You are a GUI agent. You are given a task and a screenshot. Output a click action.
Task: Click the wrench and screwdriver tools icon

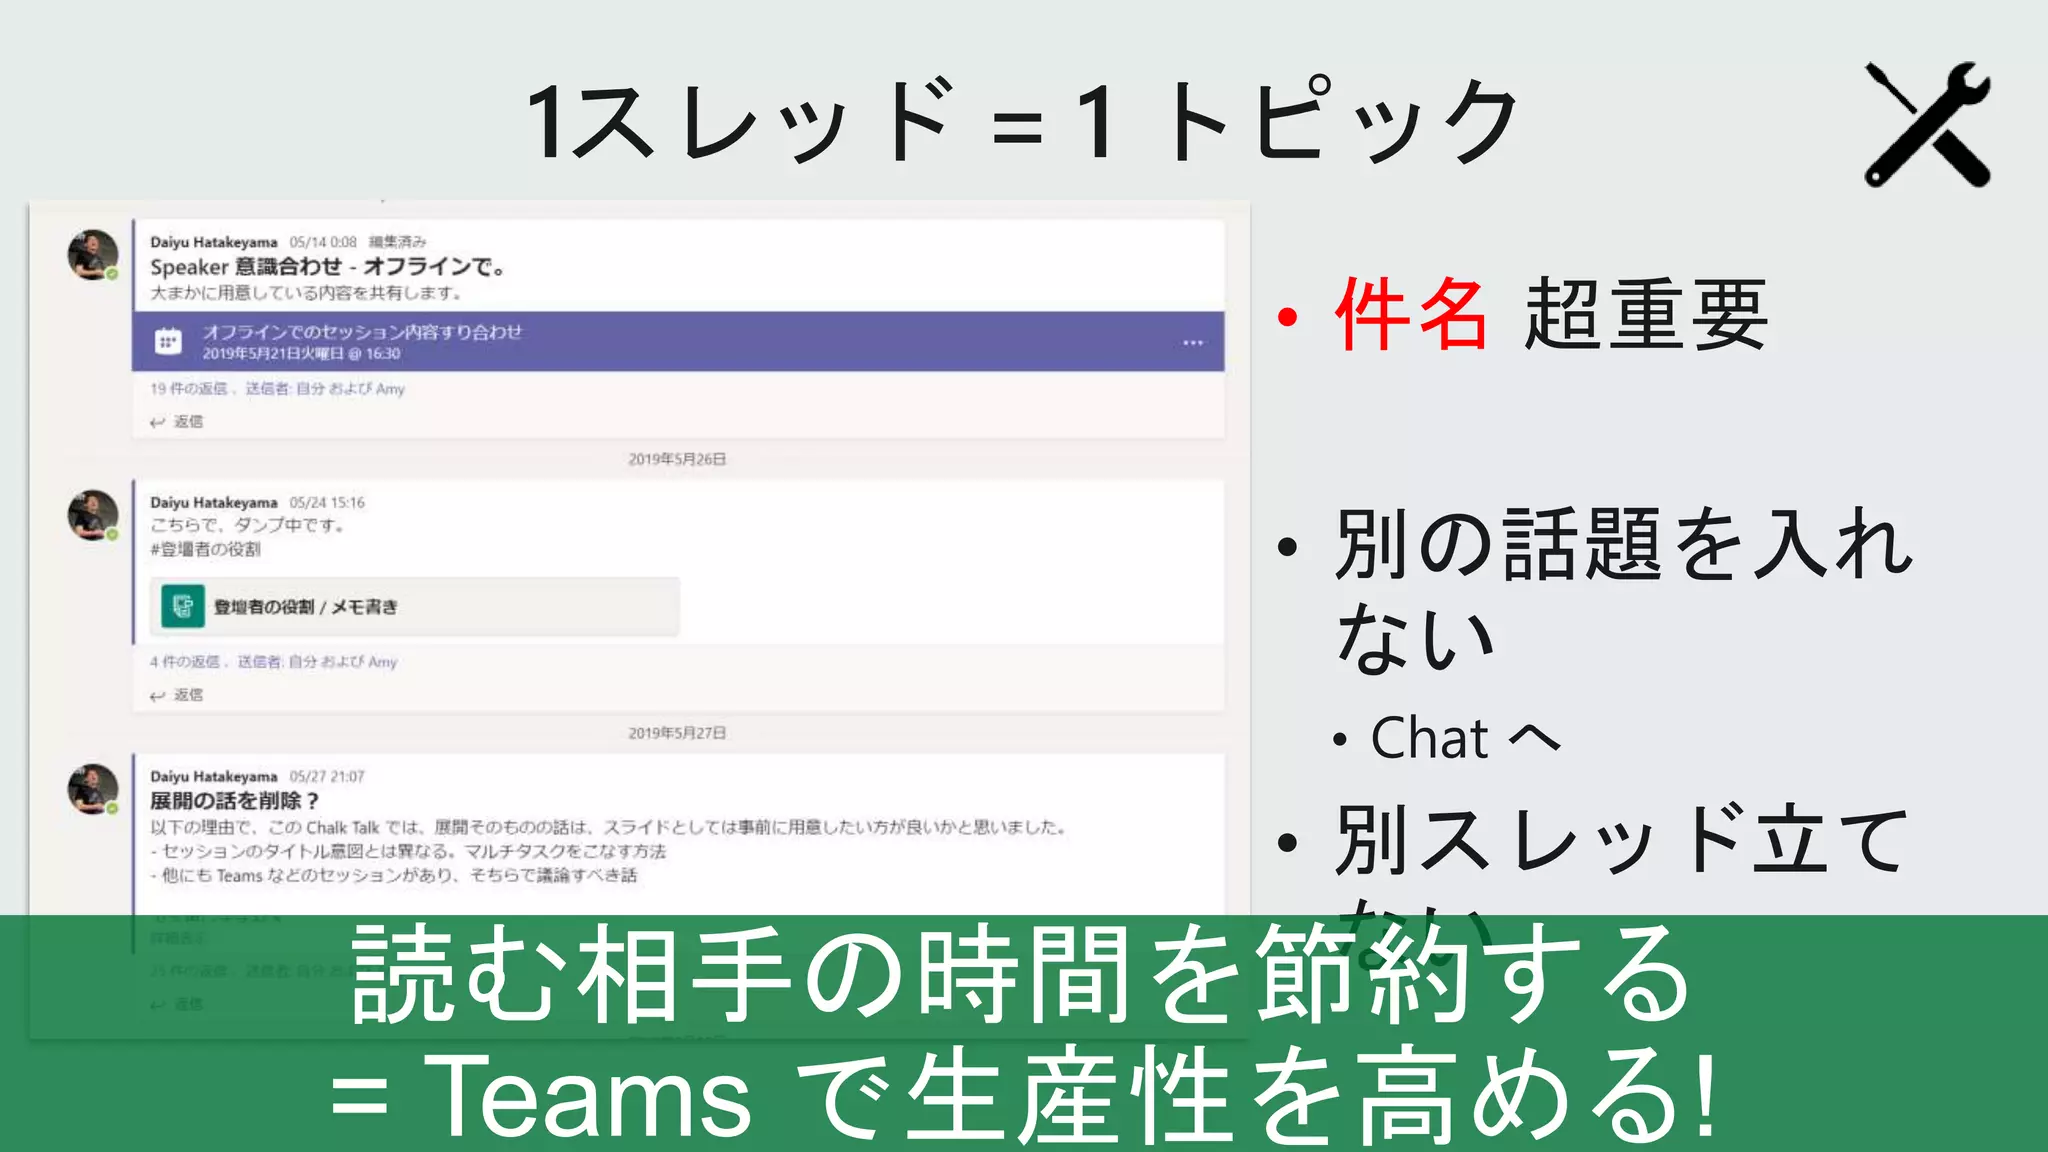pos(1927,124)
